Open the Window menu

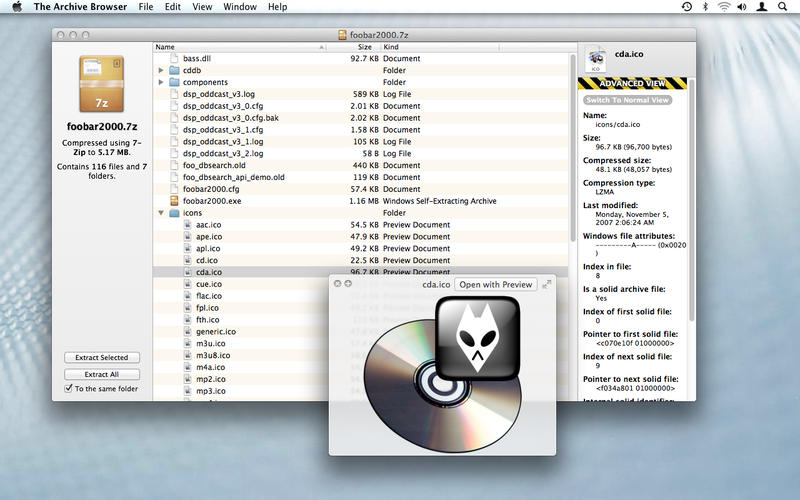click(x=240, y=7)
